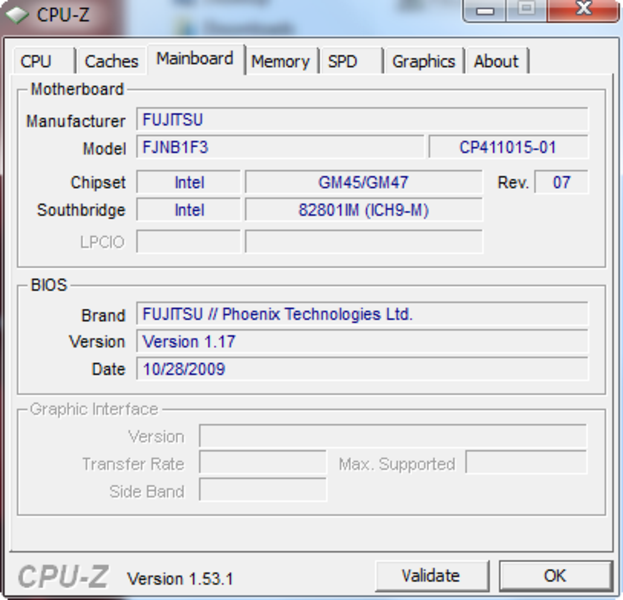The image size is (623, 600).
Task: Click the Rev. value 07
Action: (x=561, y=182)
